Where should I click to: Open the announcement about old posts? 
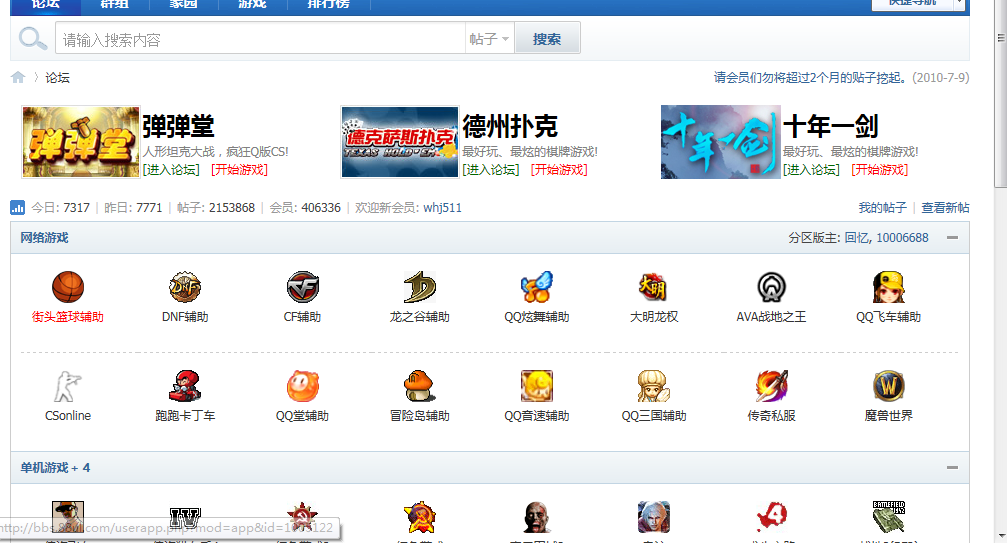(x=812, y=78)
